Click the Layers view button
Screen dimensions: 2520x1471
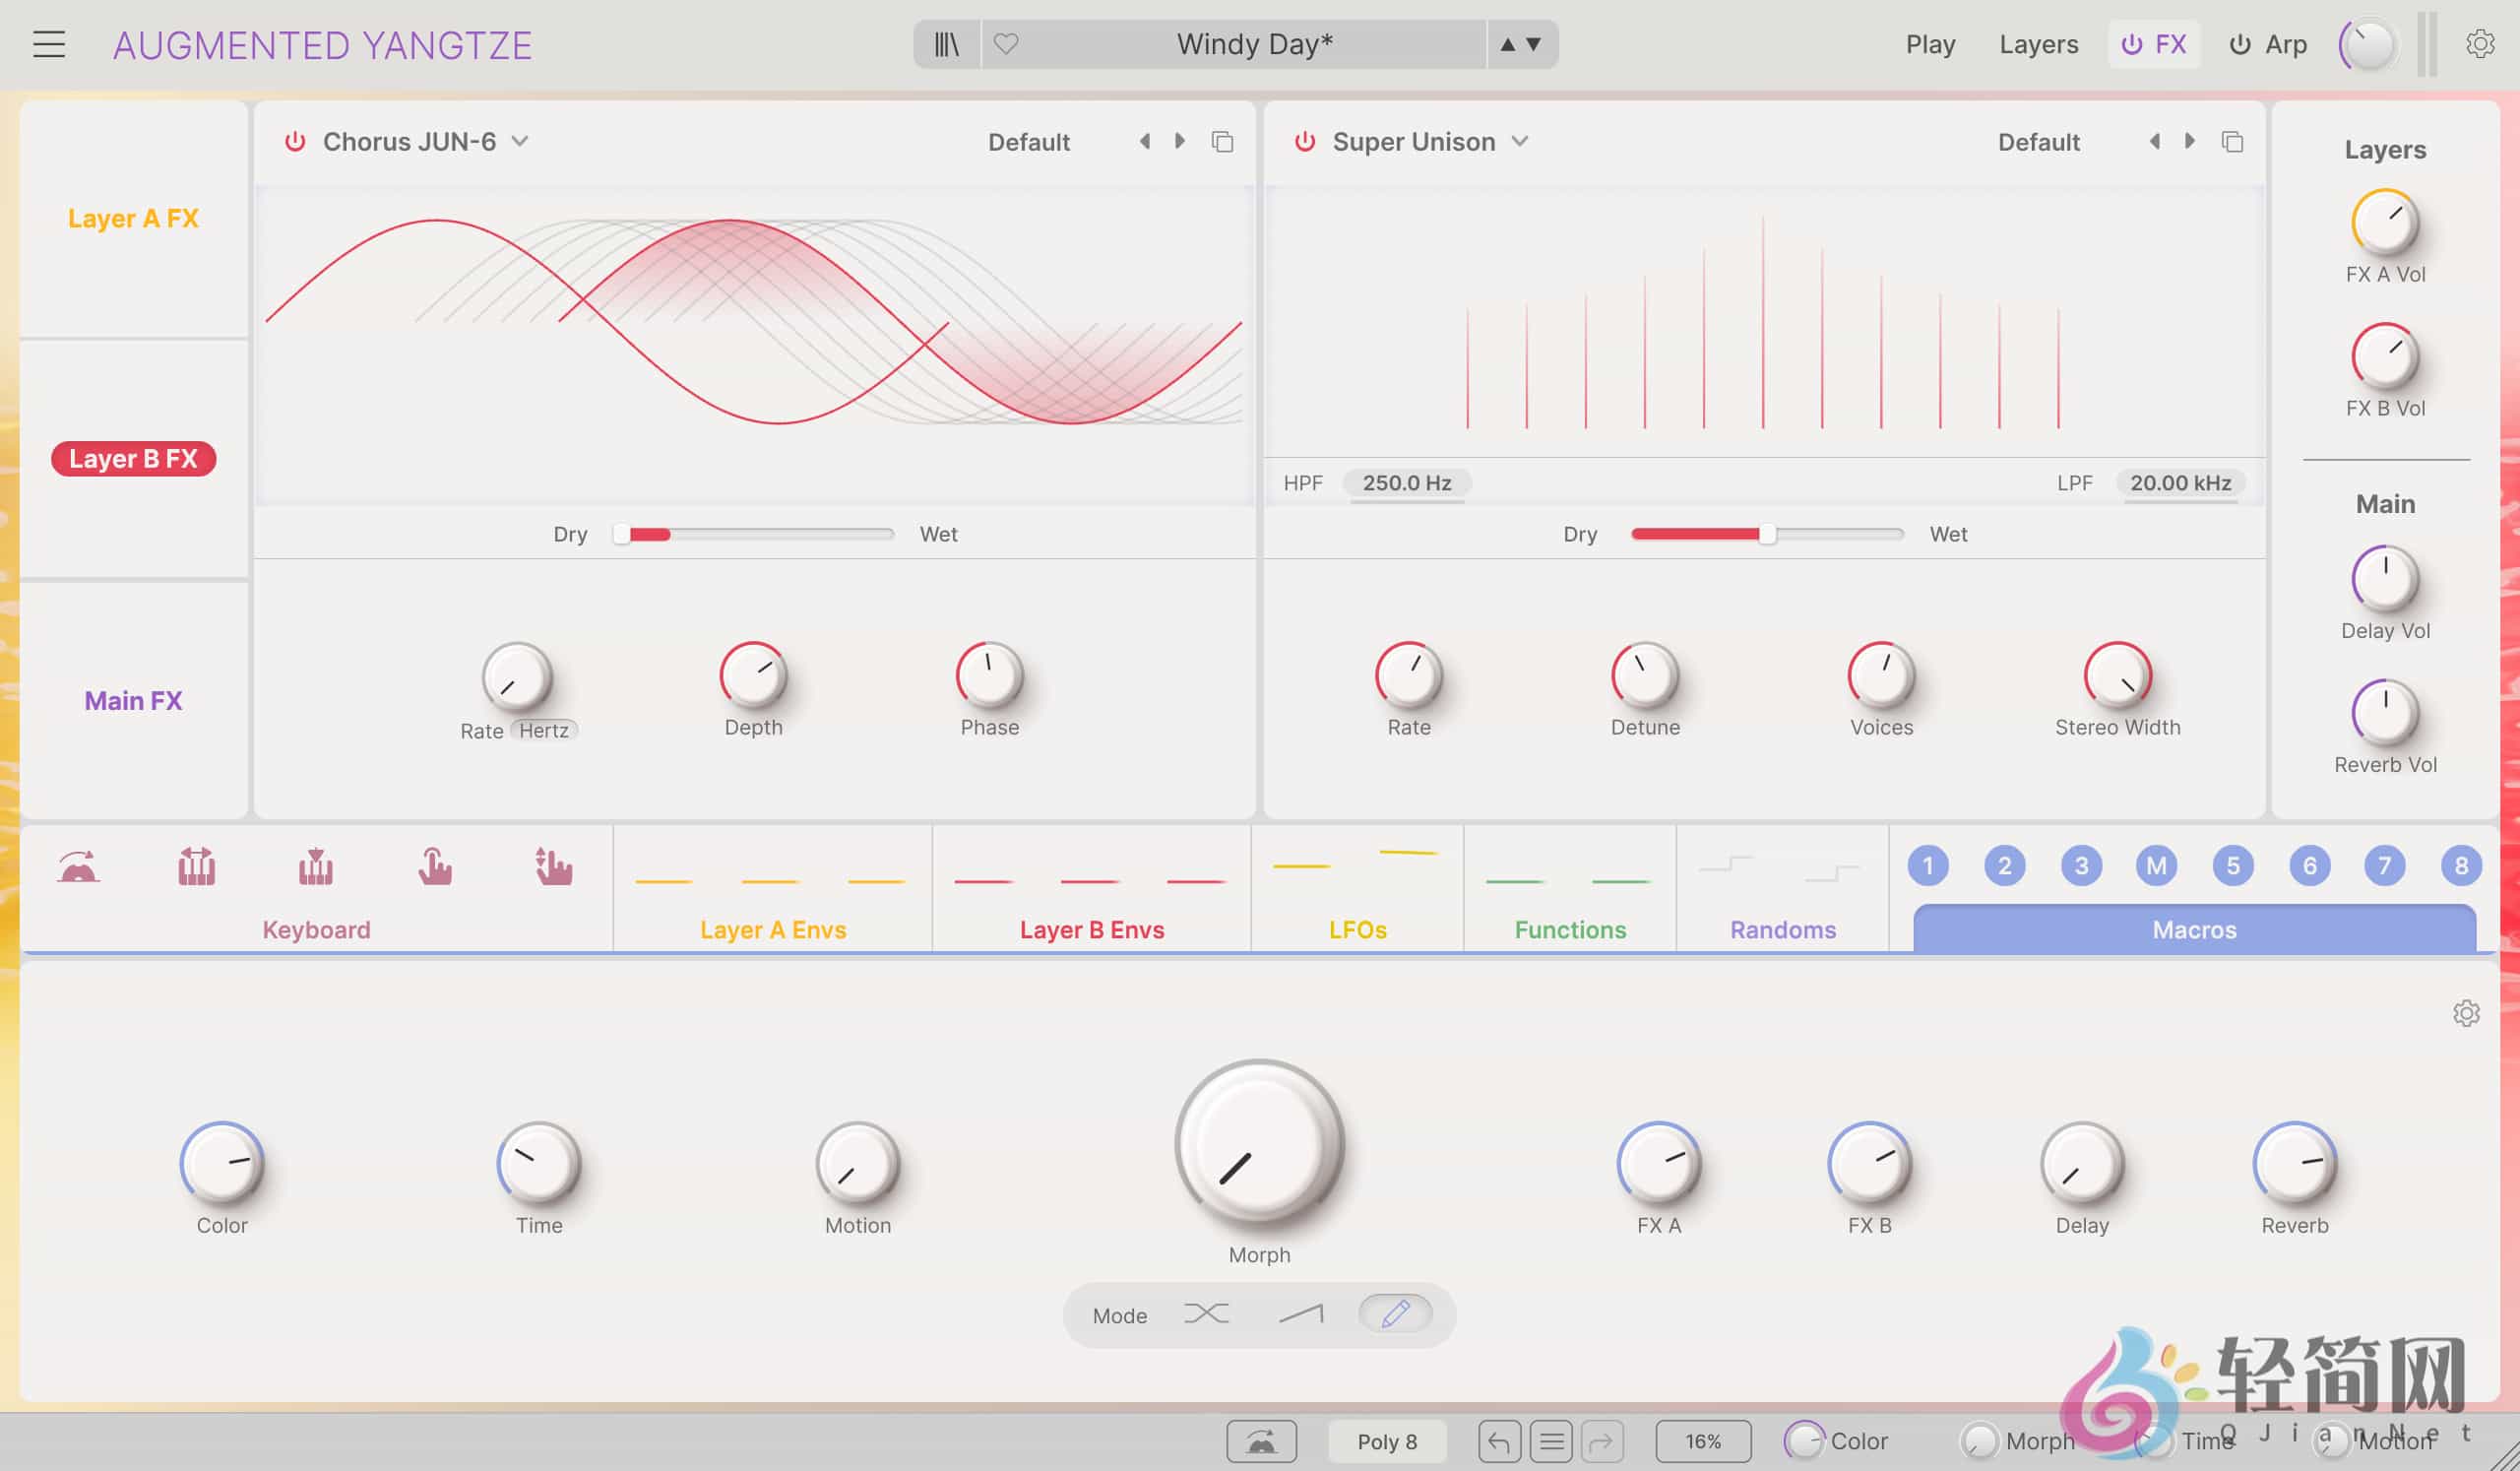click(2038, 44)
